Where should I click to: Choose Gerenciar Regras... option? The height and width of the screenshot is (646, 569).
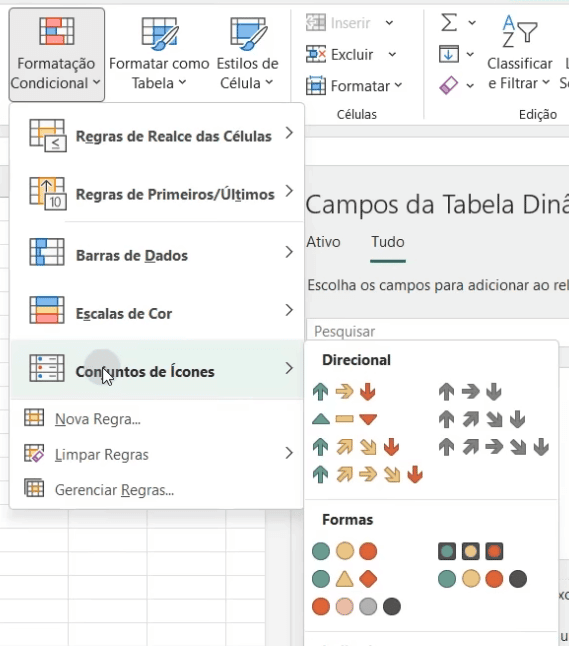[x=157, y=489]
